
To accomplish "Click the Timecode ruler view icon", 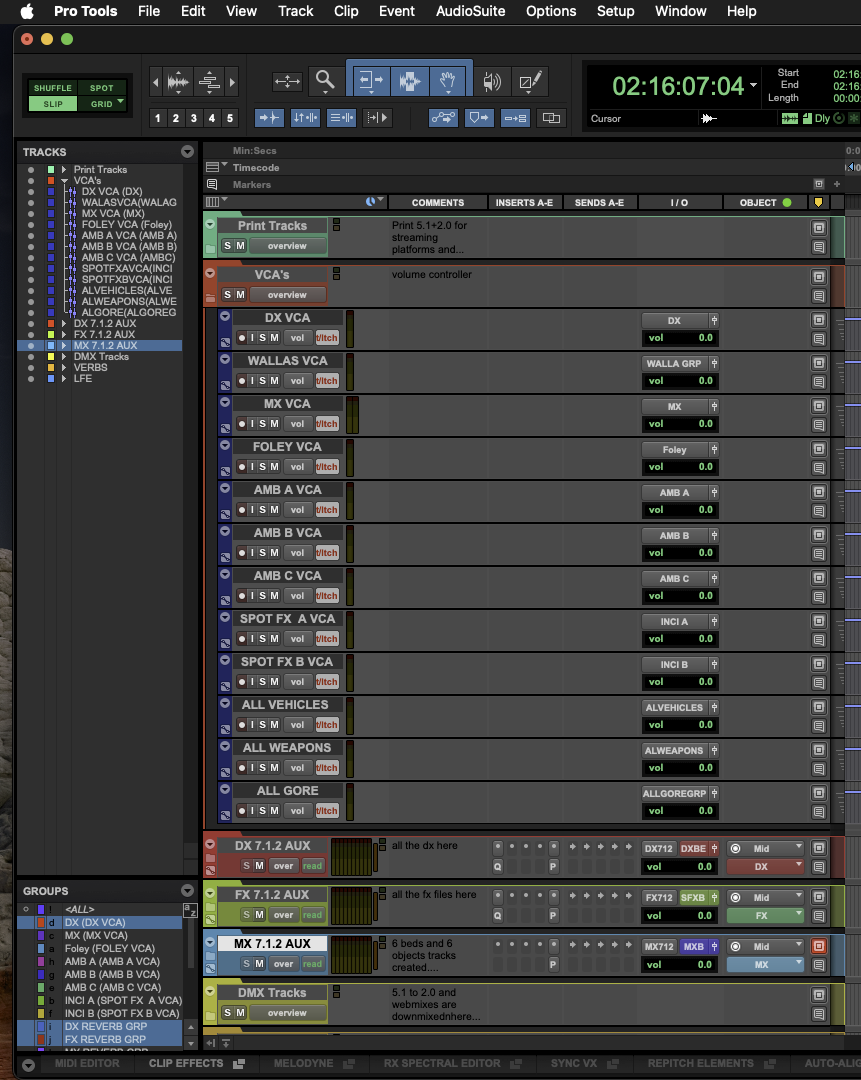I will tap(212, 167).
